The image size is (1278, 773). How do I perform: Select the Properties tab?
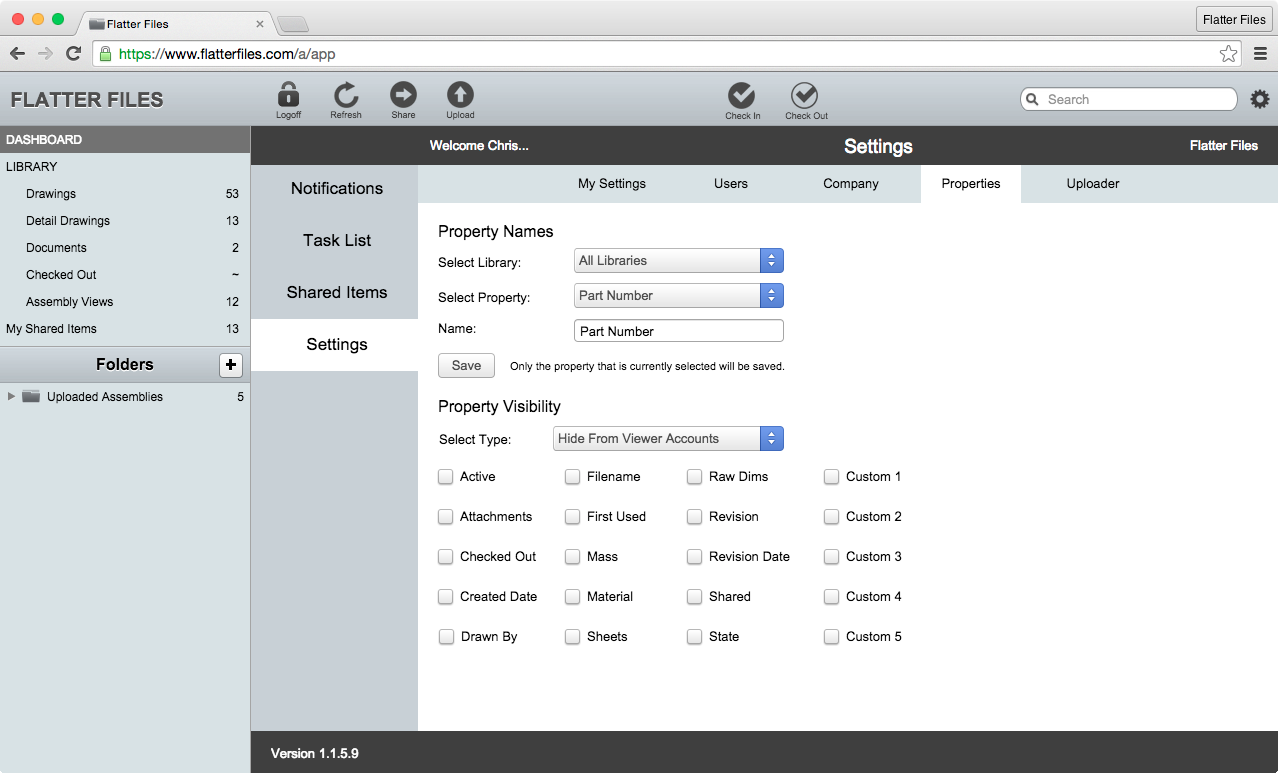[x=971, y=184]
